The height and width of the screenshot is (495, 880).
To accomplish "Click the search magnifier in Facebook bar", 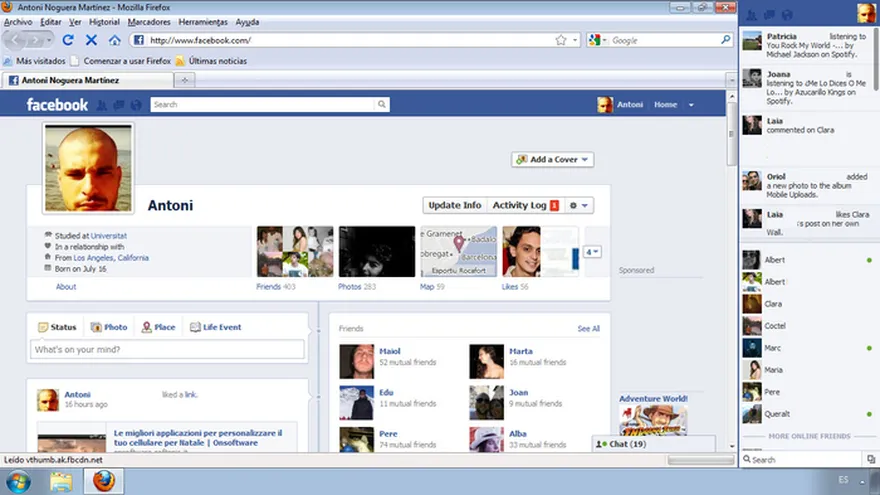I will click(381, 104).
